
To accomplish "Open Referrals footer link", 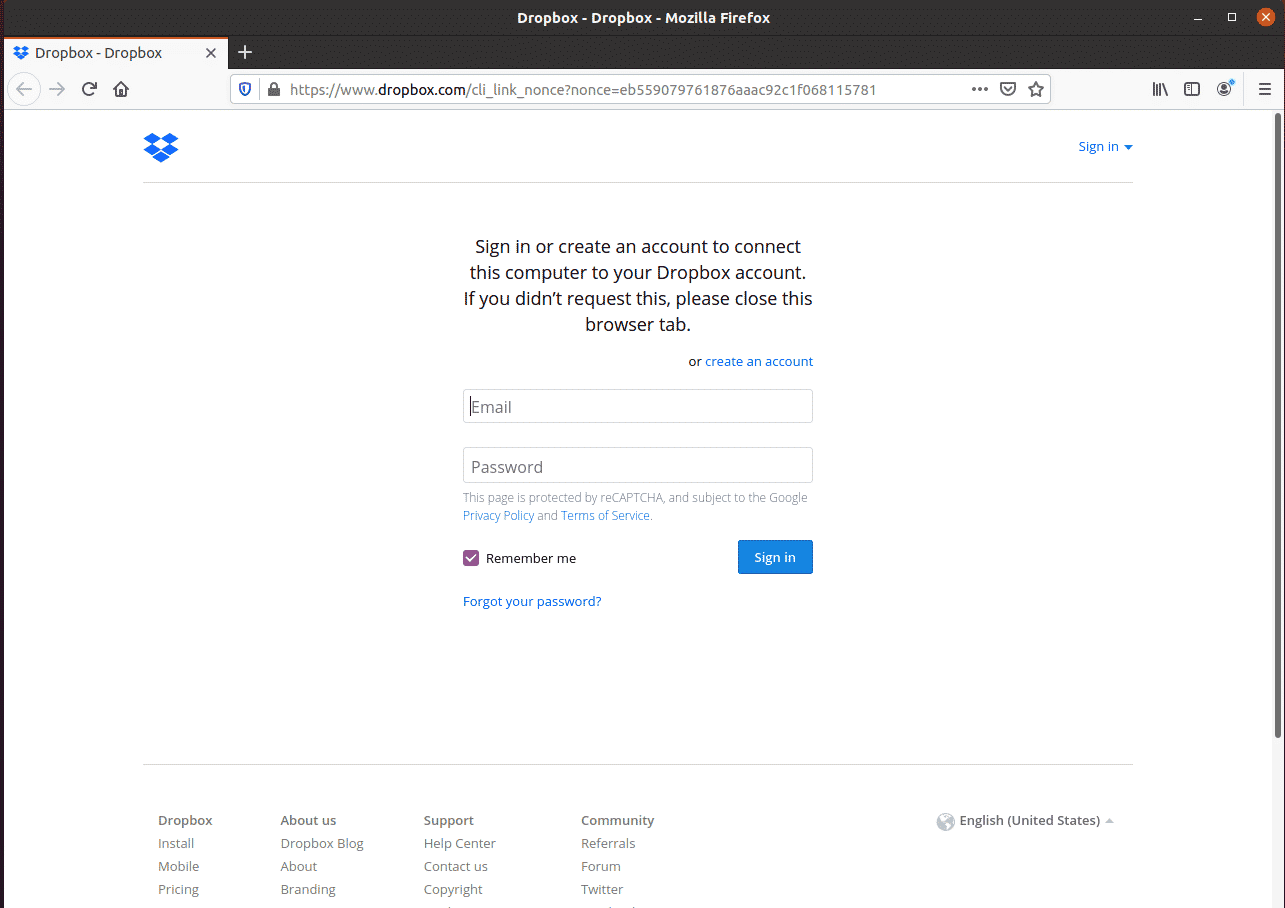I will (608, 844).
